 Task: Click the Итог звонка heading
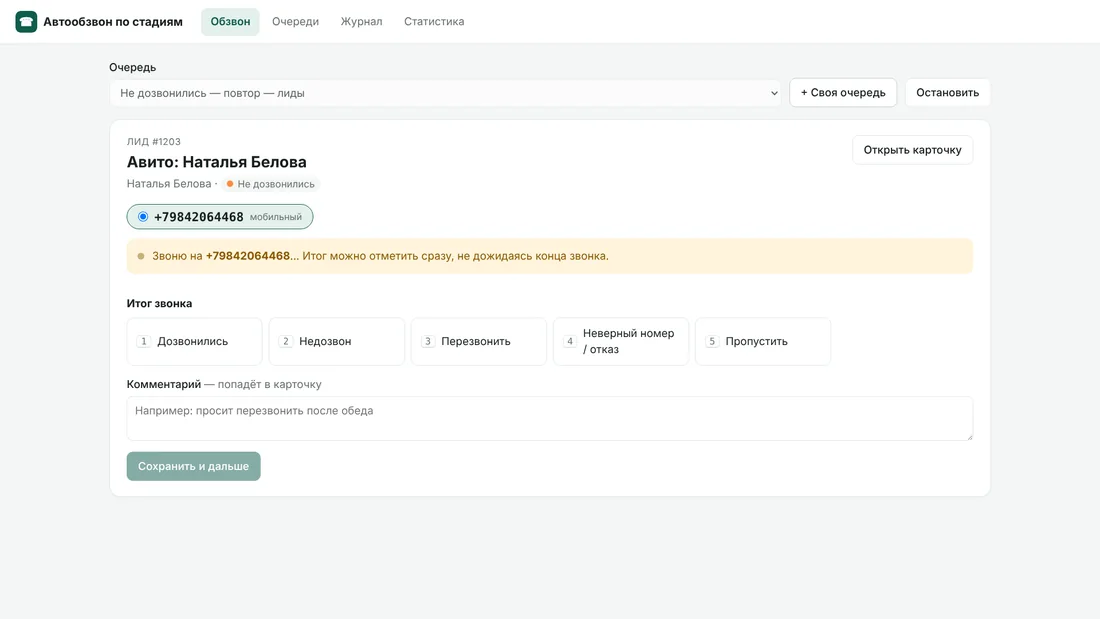click(159, 304)
